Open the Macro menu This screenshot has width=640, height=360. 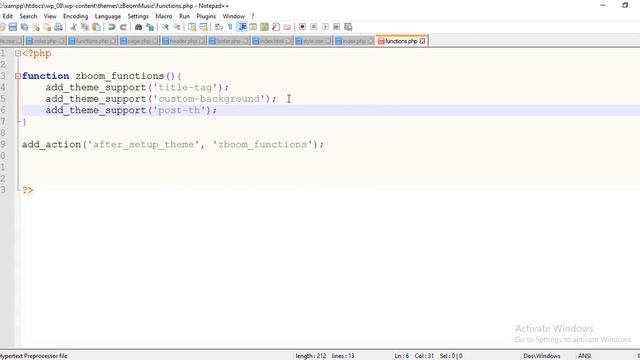164,16
